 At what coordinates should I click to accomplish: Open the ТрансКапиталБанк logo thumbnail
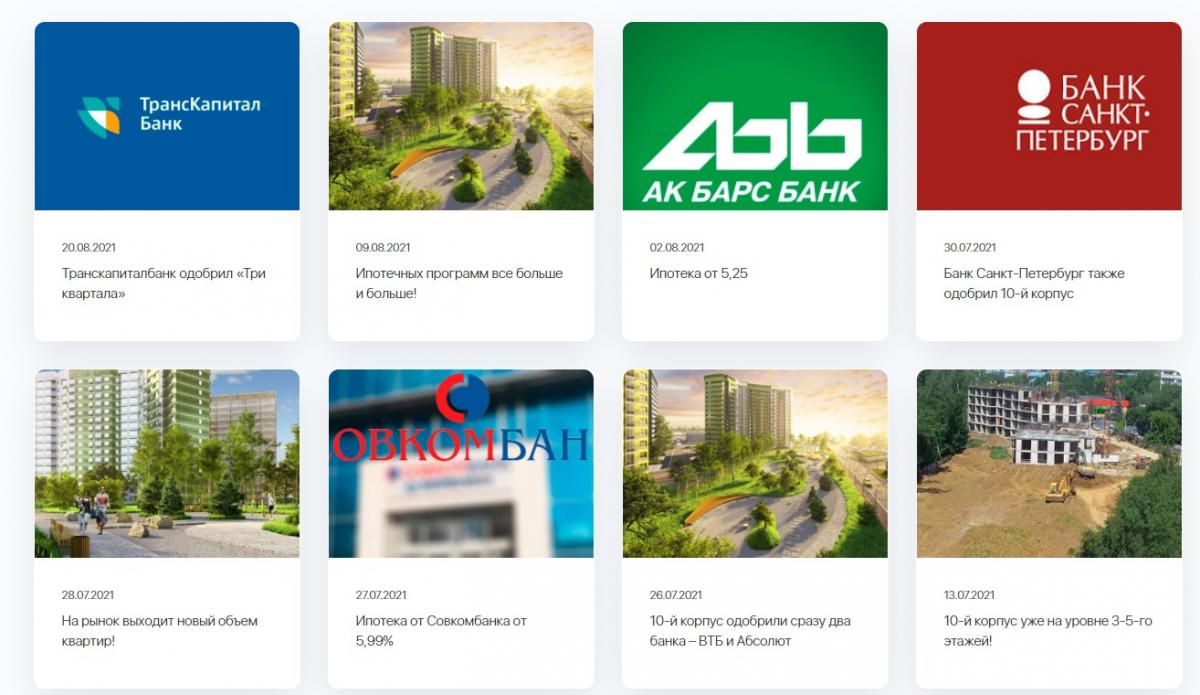tap(167, 116)
